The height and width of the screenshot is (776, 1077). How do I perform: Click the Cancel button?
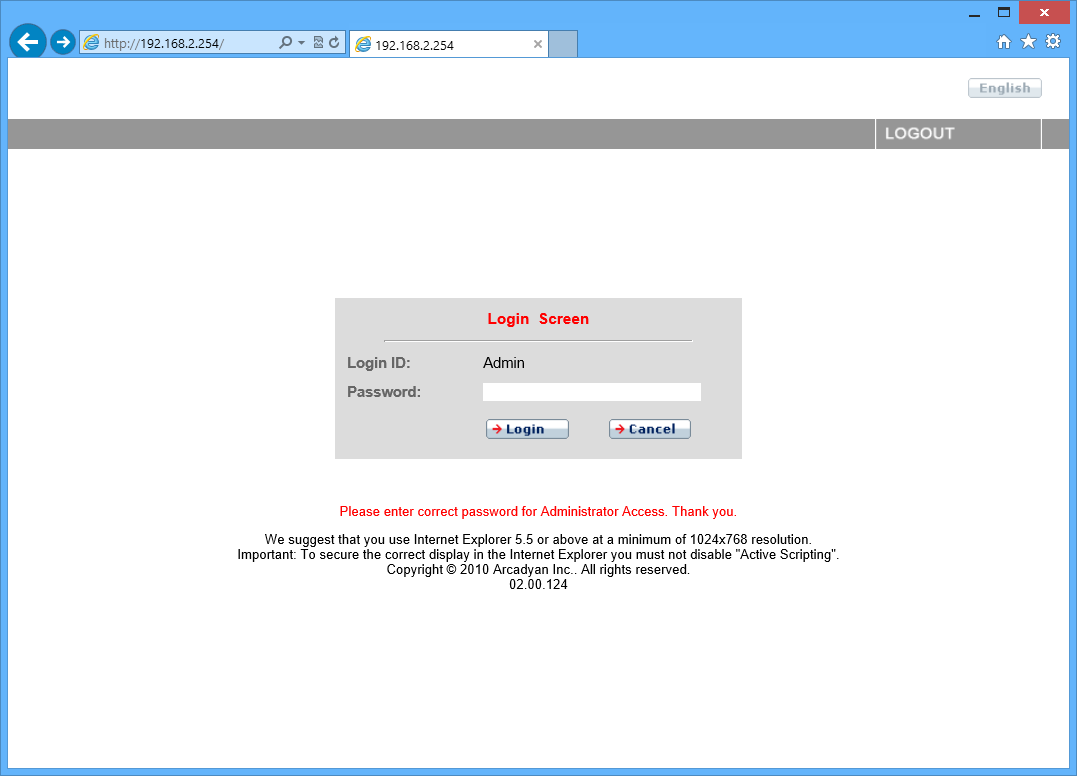(x=650, y=429)
